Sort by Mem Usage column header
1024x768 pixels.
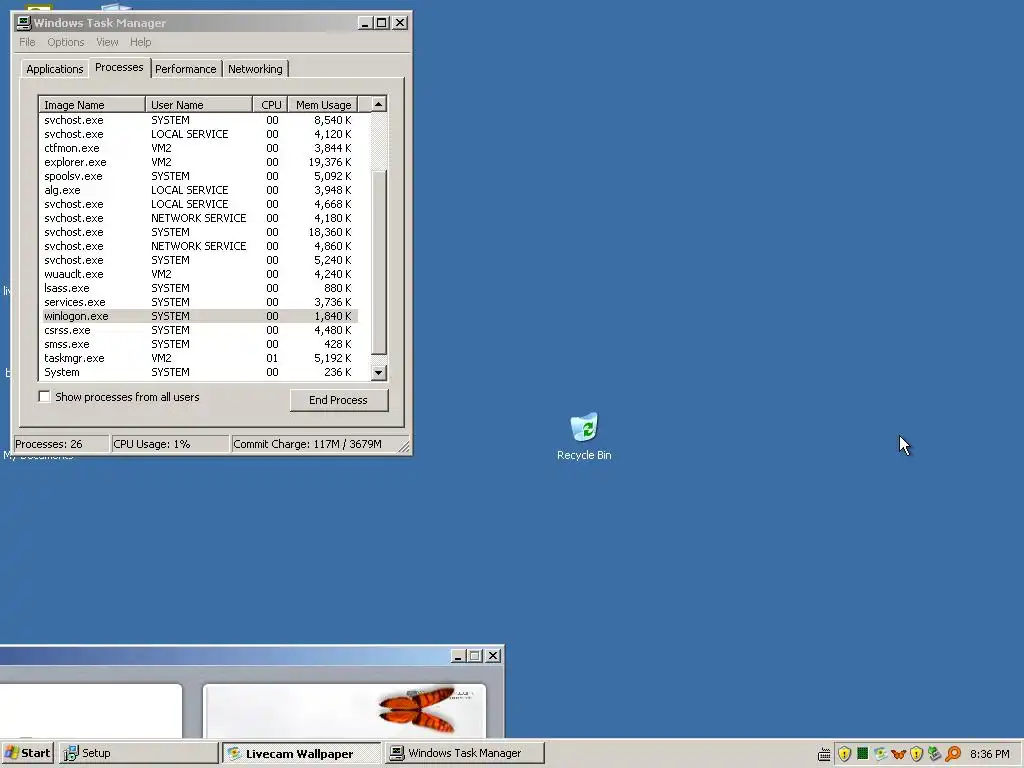pyautogui.click(x=323, y=104)
